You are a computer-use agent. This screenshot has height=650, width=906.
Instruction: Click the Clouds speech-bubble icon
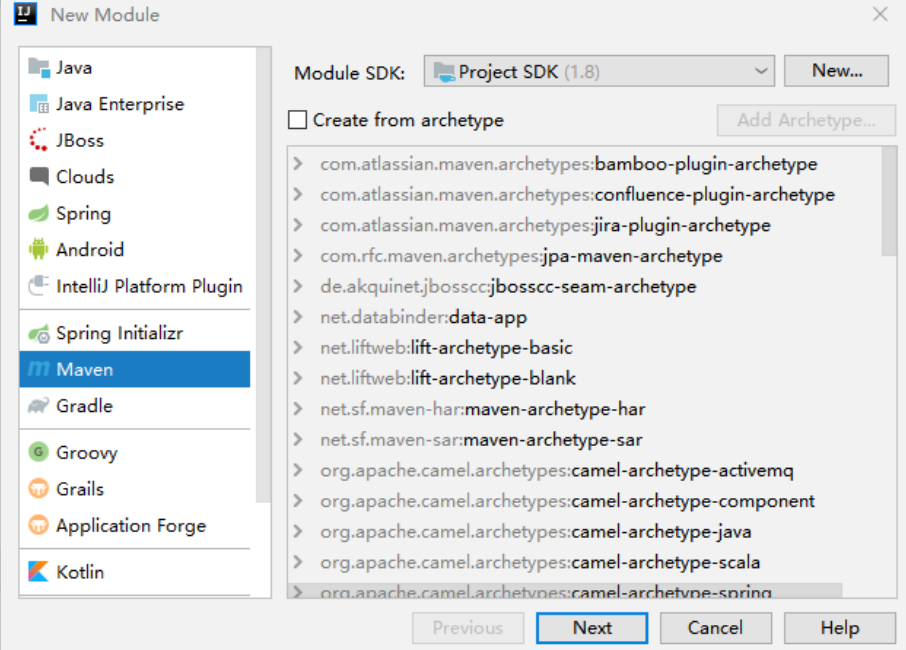[39, 176]
